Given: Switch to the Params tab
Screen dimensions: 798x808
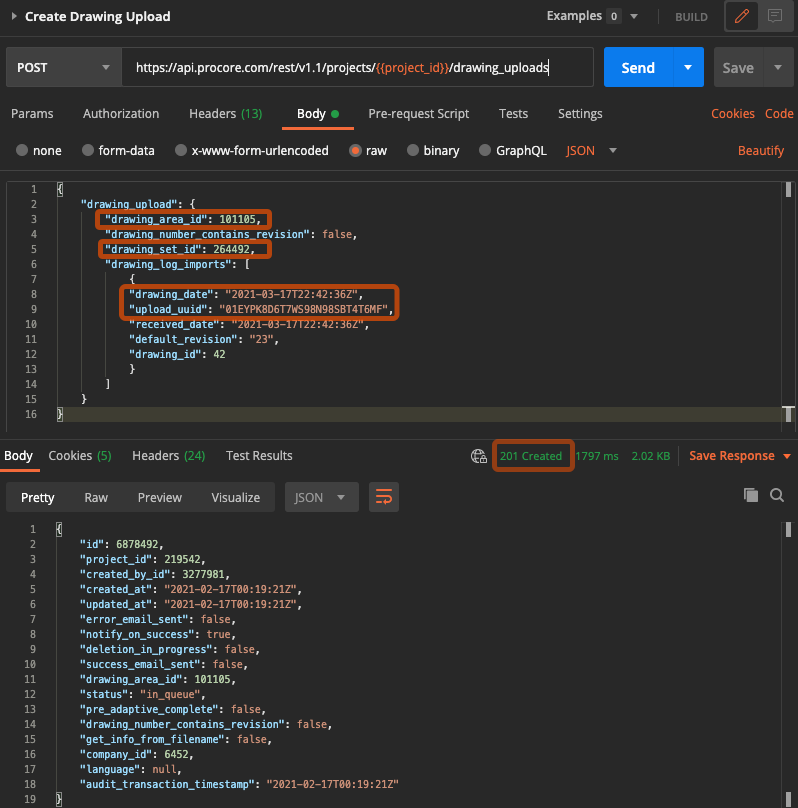Looking at the screenshot, I should [32, 113].
